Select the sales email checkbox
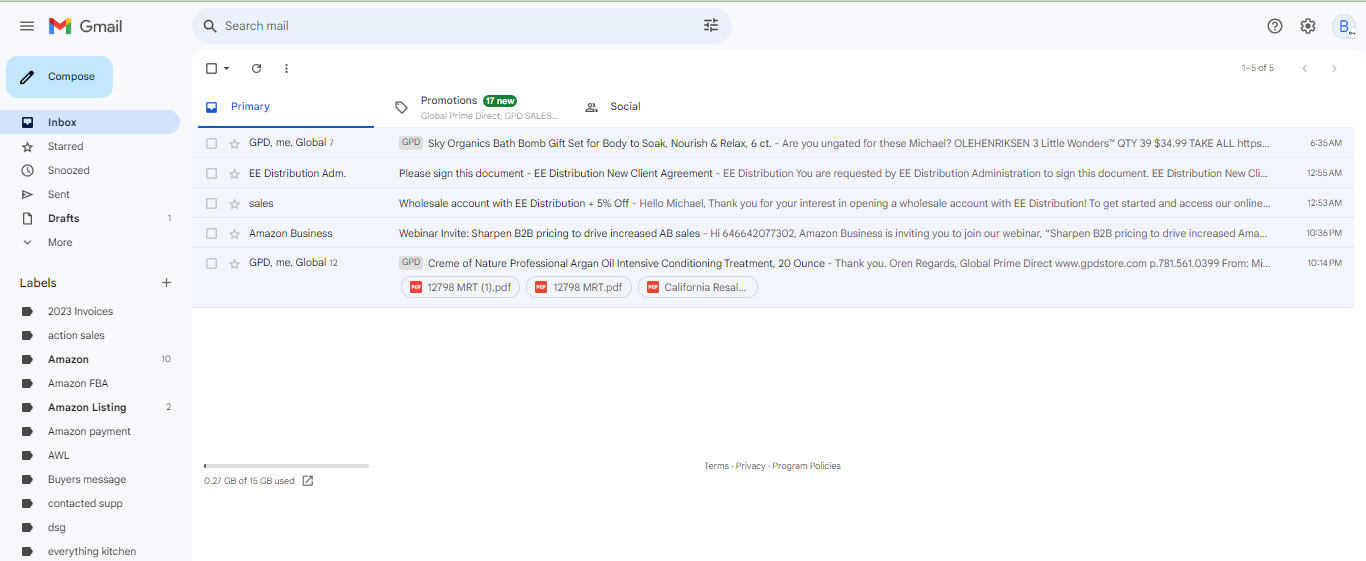The height and width of the screenshot is (561, 1366). tap(211, 203)
